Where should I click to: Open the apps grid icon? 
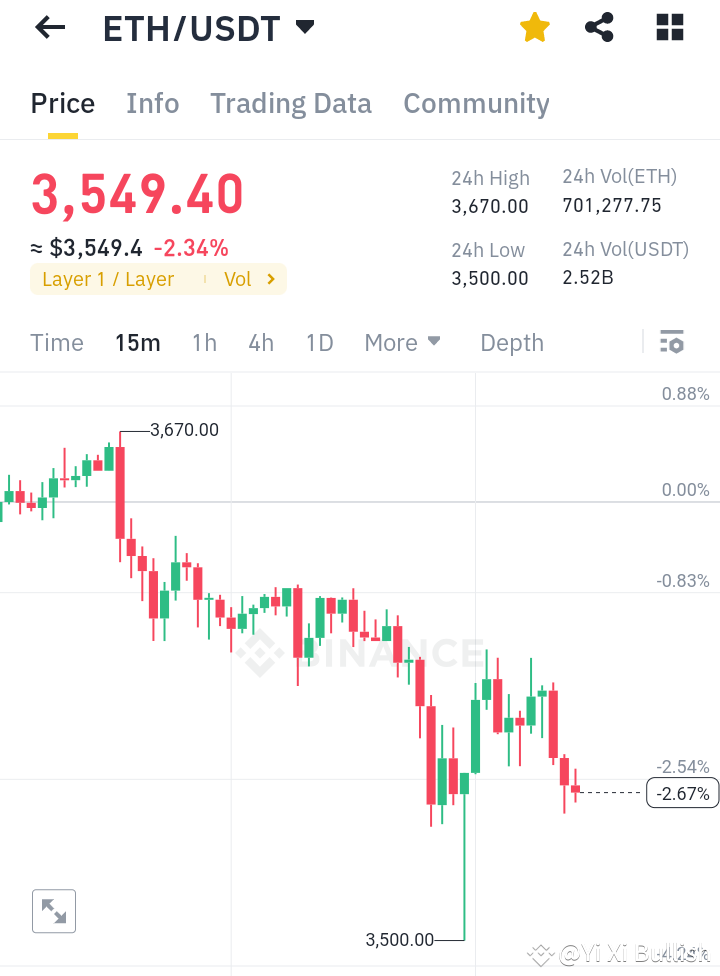point(668,27)
